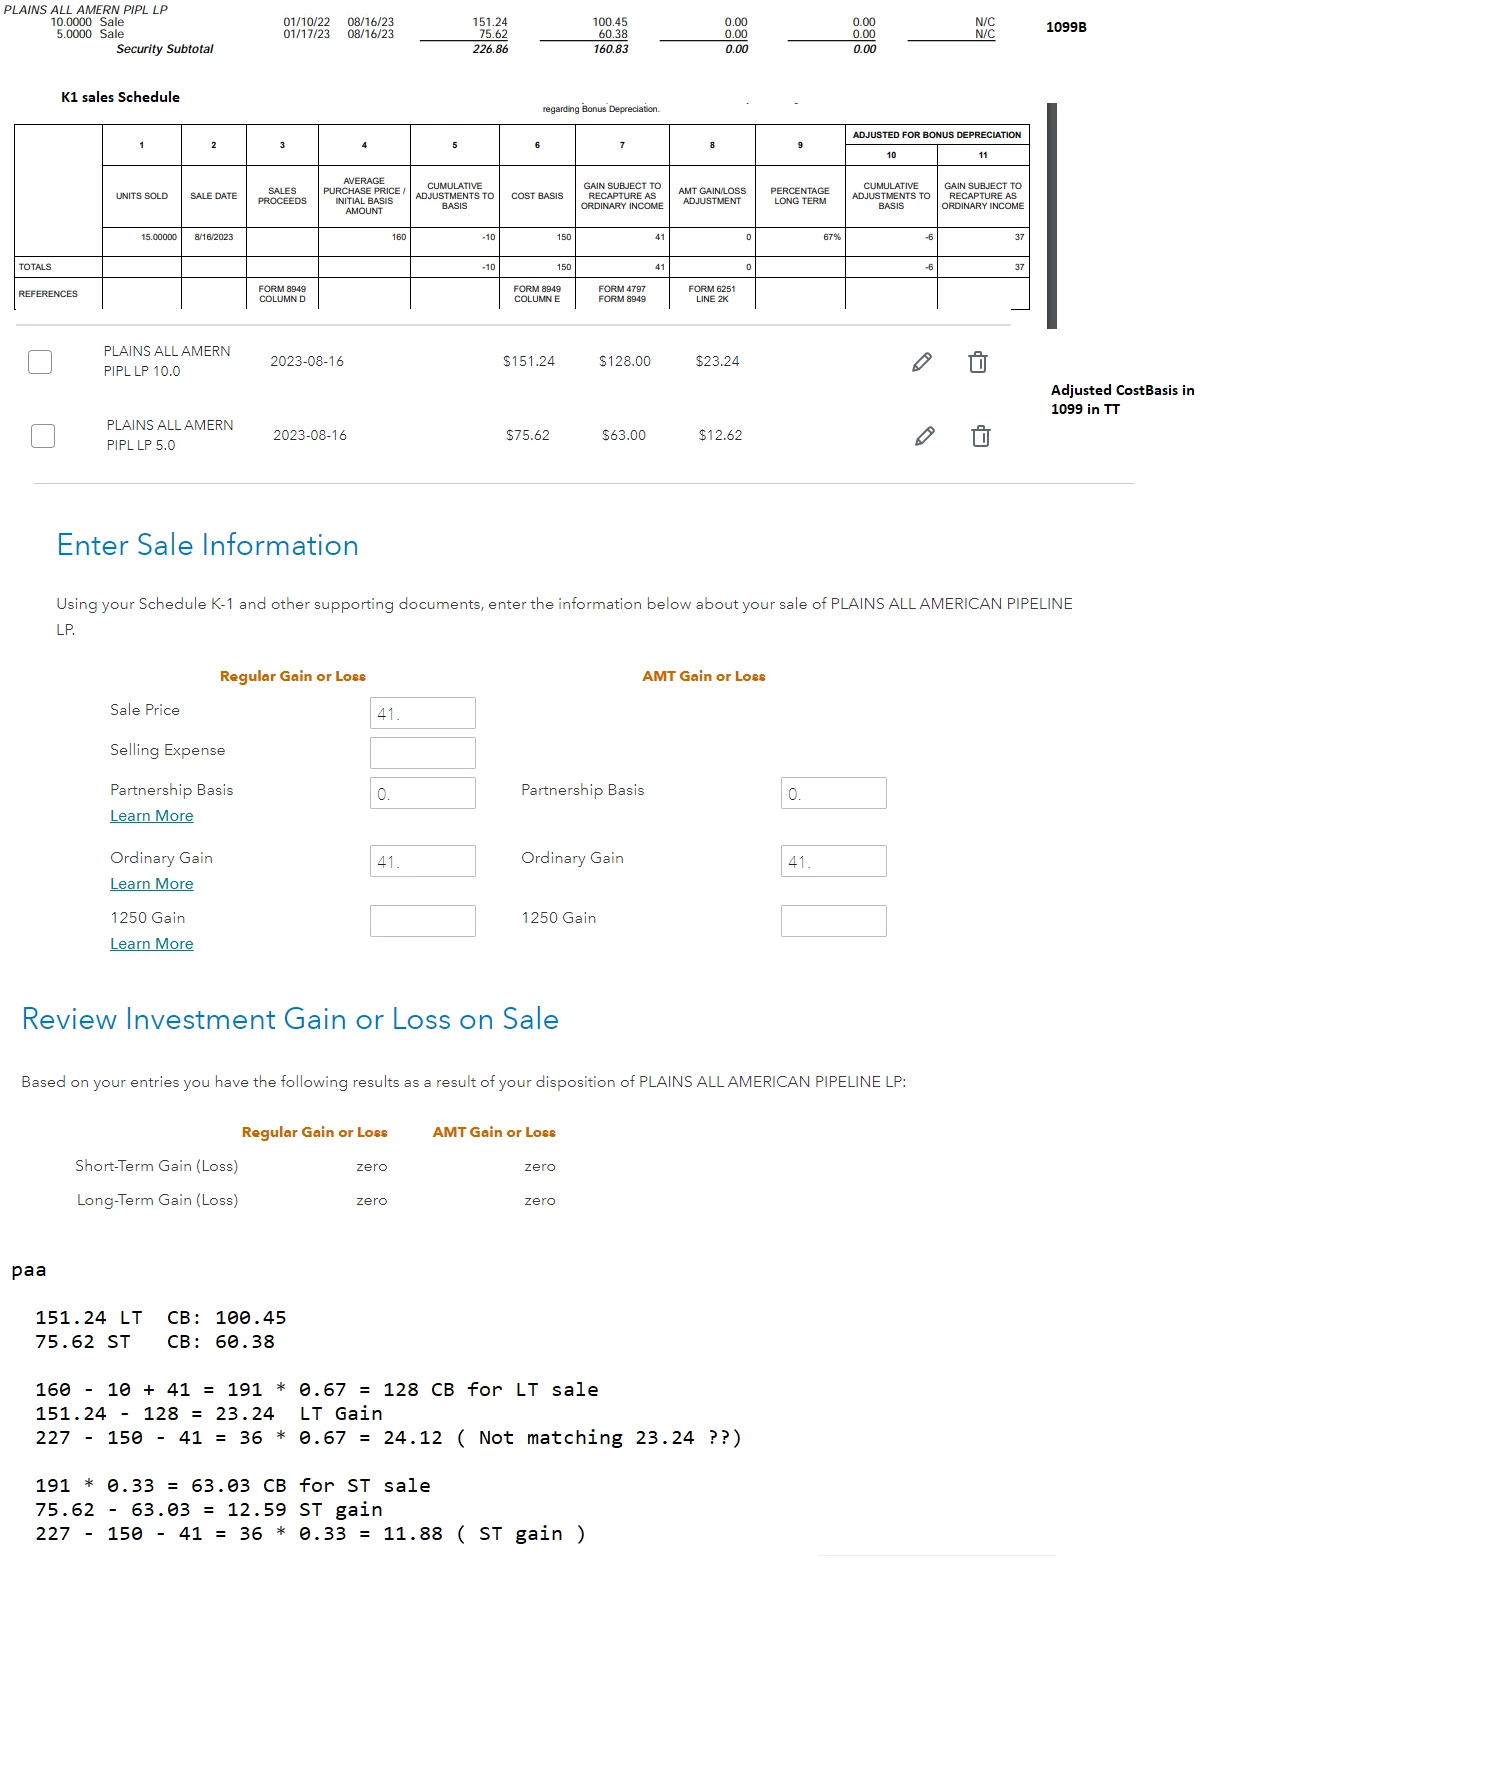
Task: Select the $63.00 cost basis value
Action: [624, 435]
